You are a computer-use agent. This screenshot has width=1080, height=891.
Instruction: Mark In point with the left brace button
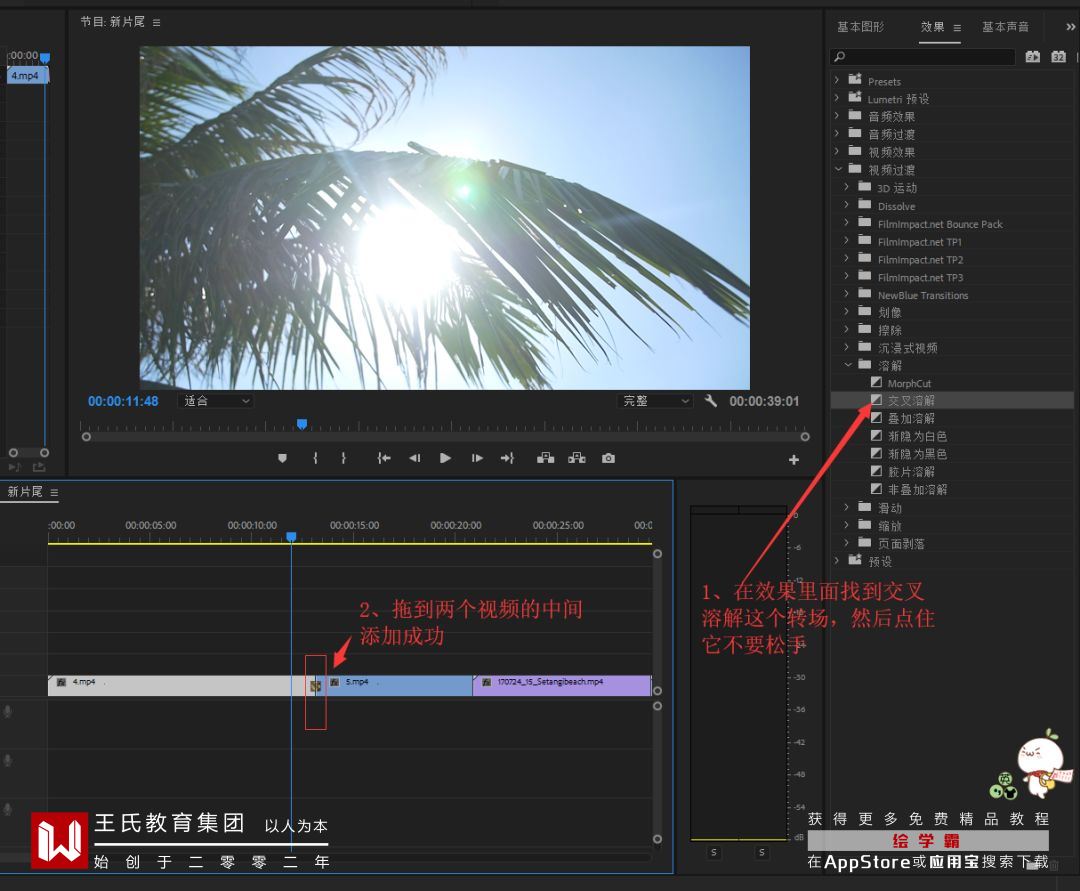click(315, 458)
